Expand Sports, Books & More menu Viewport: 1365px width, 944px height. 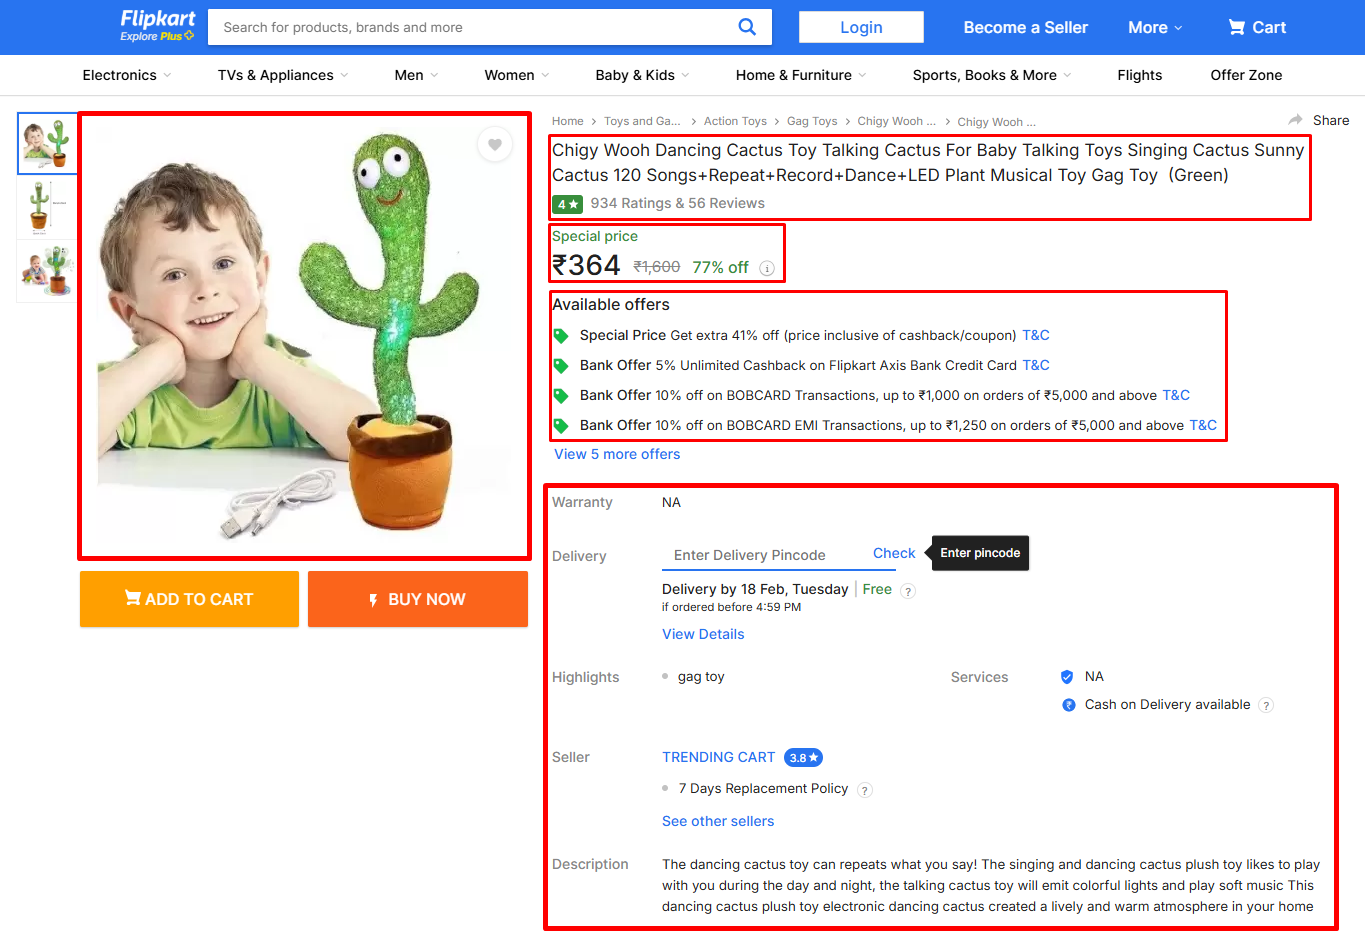(992, 75)
